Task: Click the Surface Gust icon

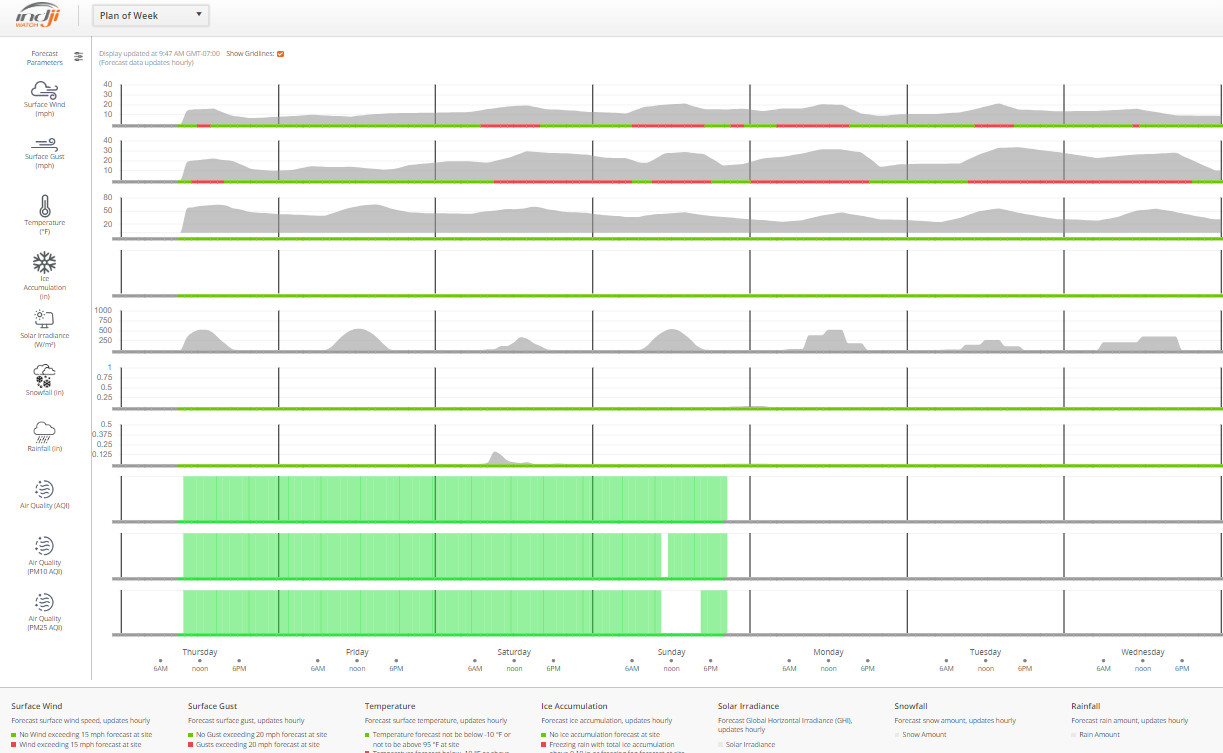Action: pos(45,146)
